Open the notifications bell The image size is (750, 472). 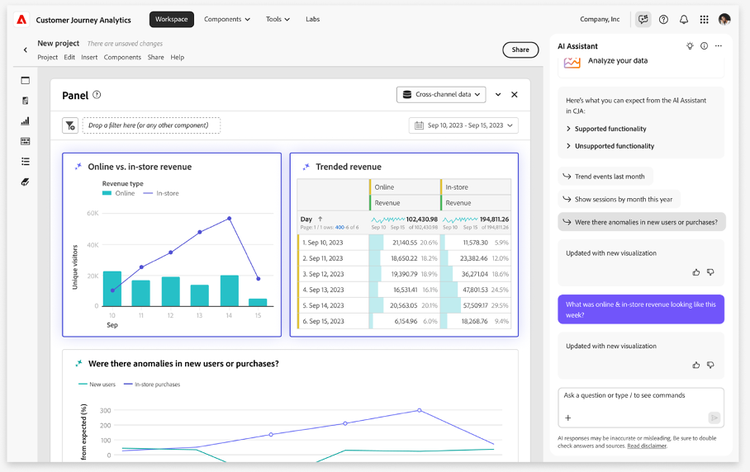click(x=684, y=19)
